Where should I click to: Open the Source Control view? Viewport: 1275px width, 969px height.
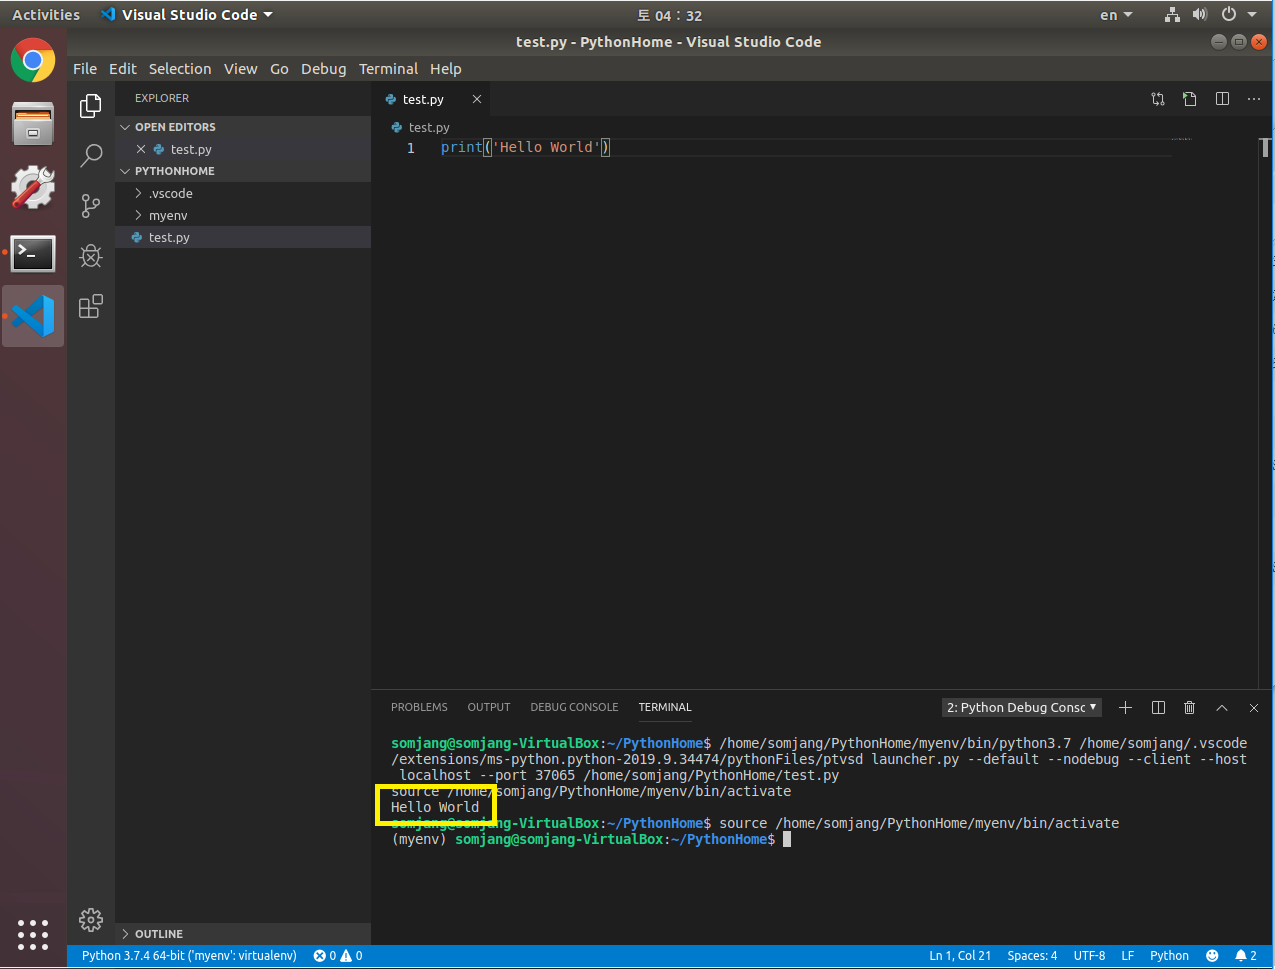(91, 206)
